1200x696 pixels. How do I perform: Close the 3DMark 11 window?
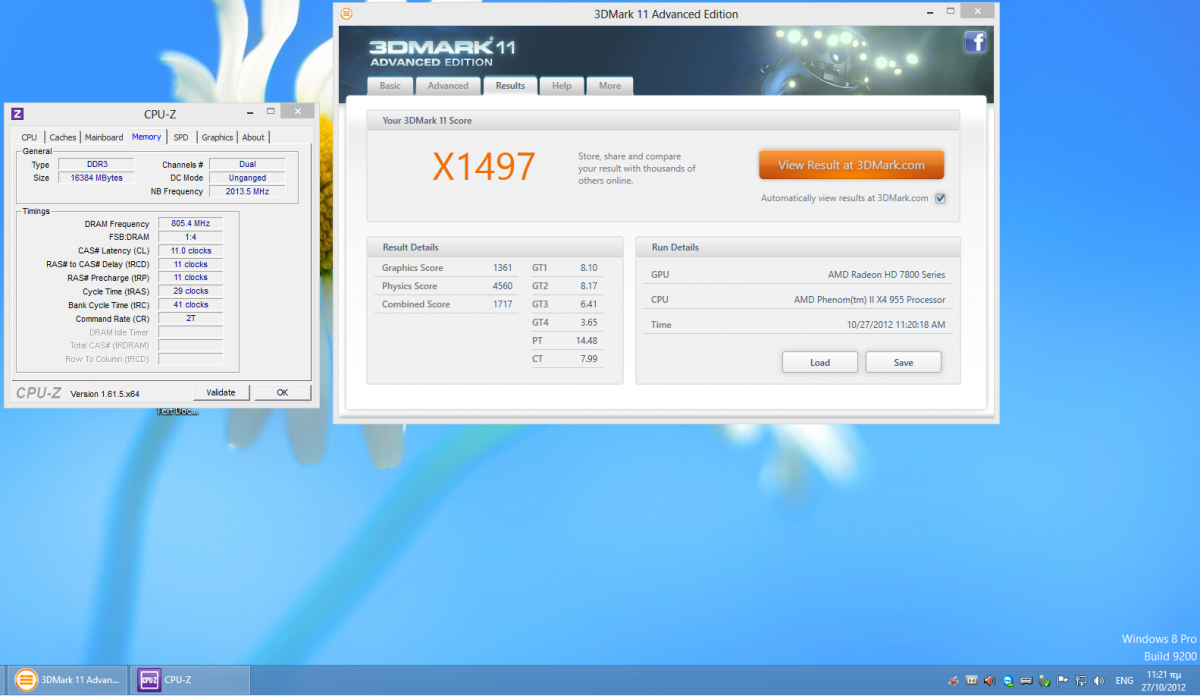point(976,13)
